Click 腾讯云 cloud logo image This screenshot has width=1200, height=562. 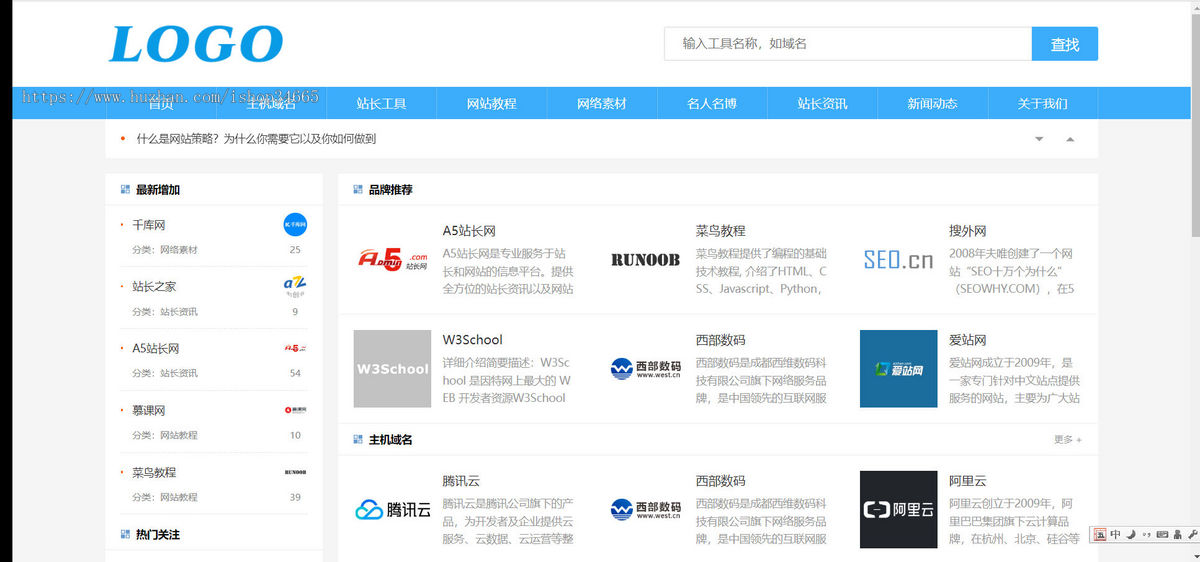click(x=392, y=510)
